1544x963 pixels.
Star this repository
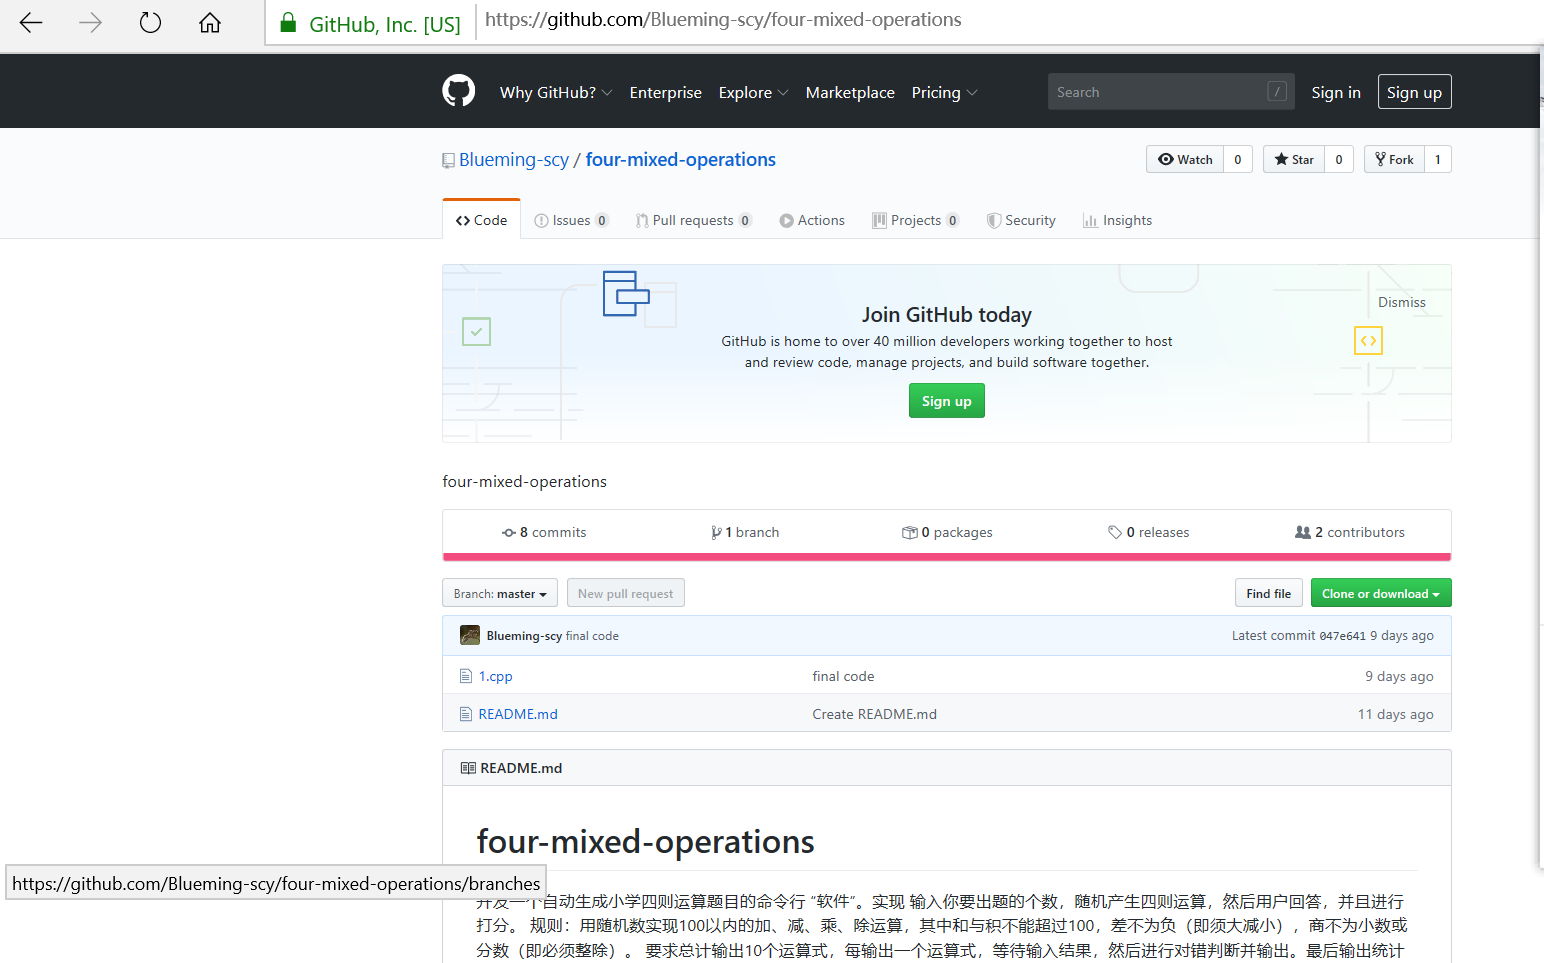pos(1294,159)
